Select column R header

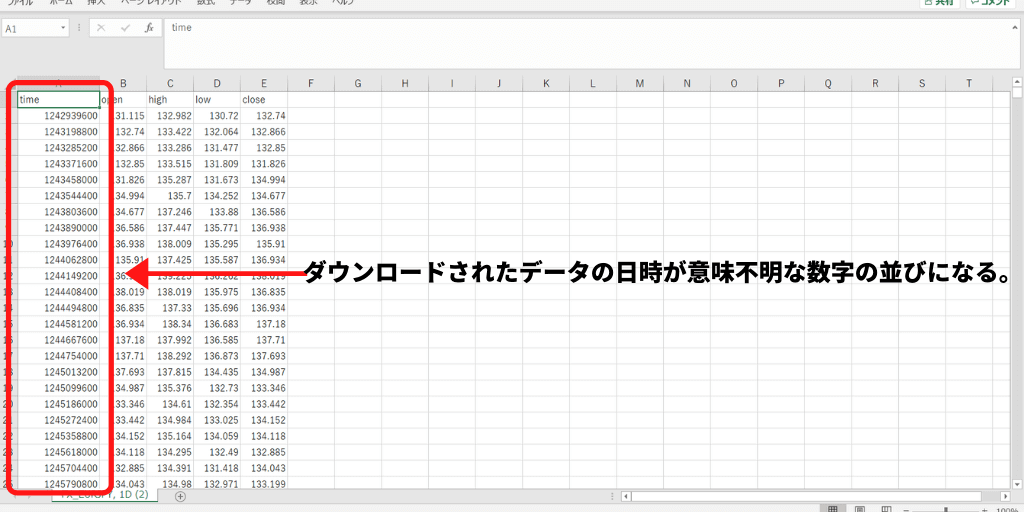point(875,84)
